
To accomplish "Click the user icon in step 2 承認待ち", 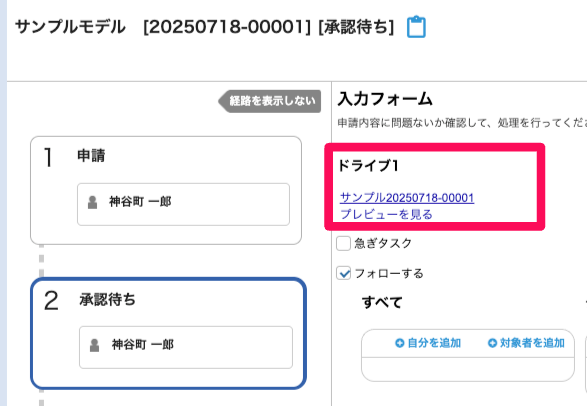I will 95,345.
